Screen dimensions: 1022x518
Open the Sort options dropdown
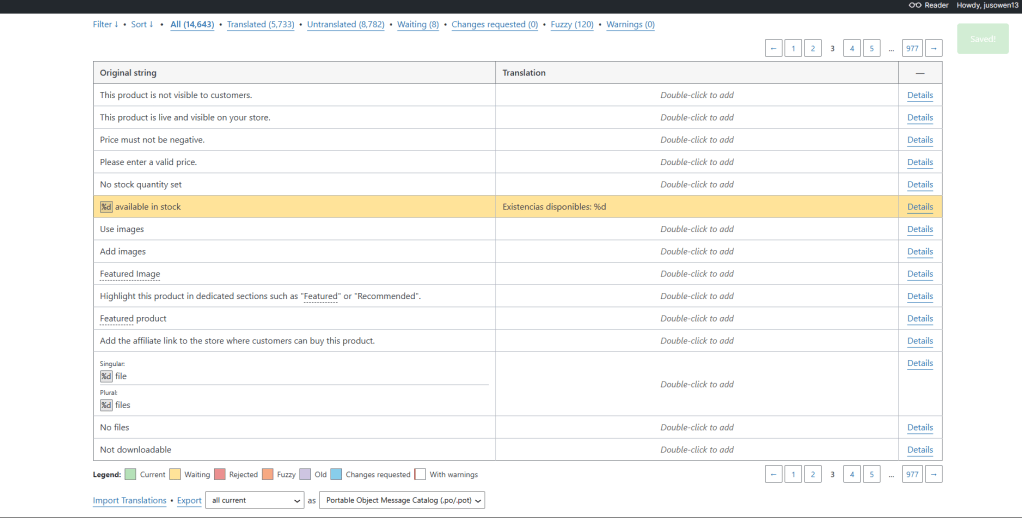click(x=142, y=24)
